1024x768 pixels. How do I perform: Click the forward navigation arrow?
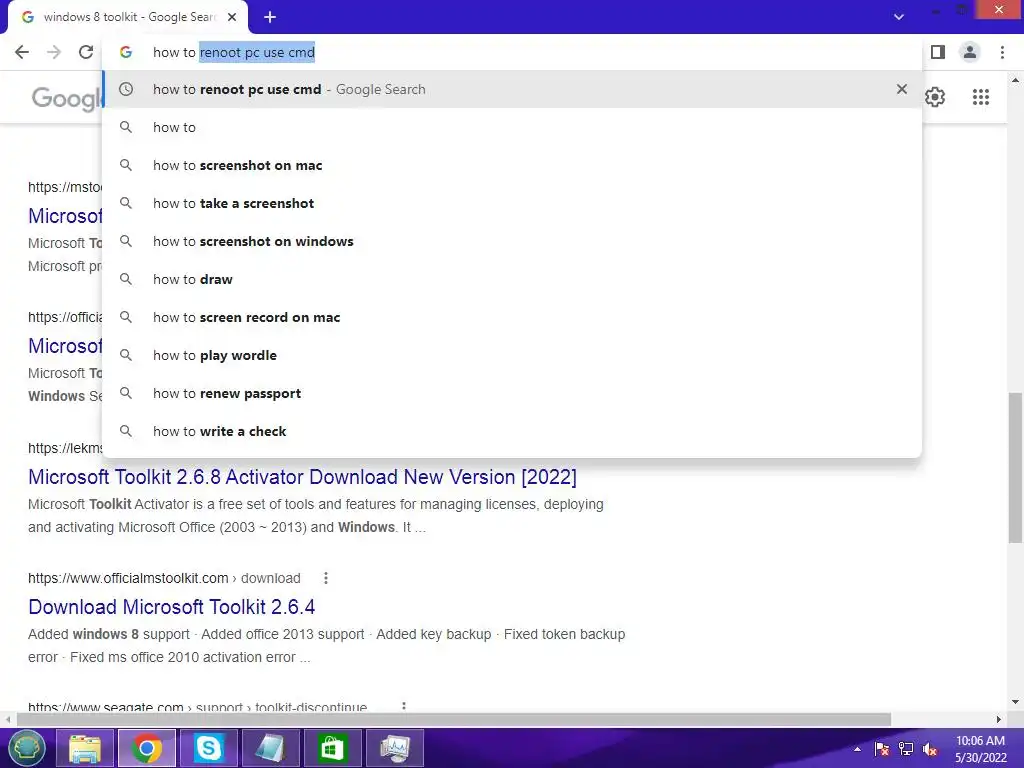pyautogui.click(x=54, y=52)
